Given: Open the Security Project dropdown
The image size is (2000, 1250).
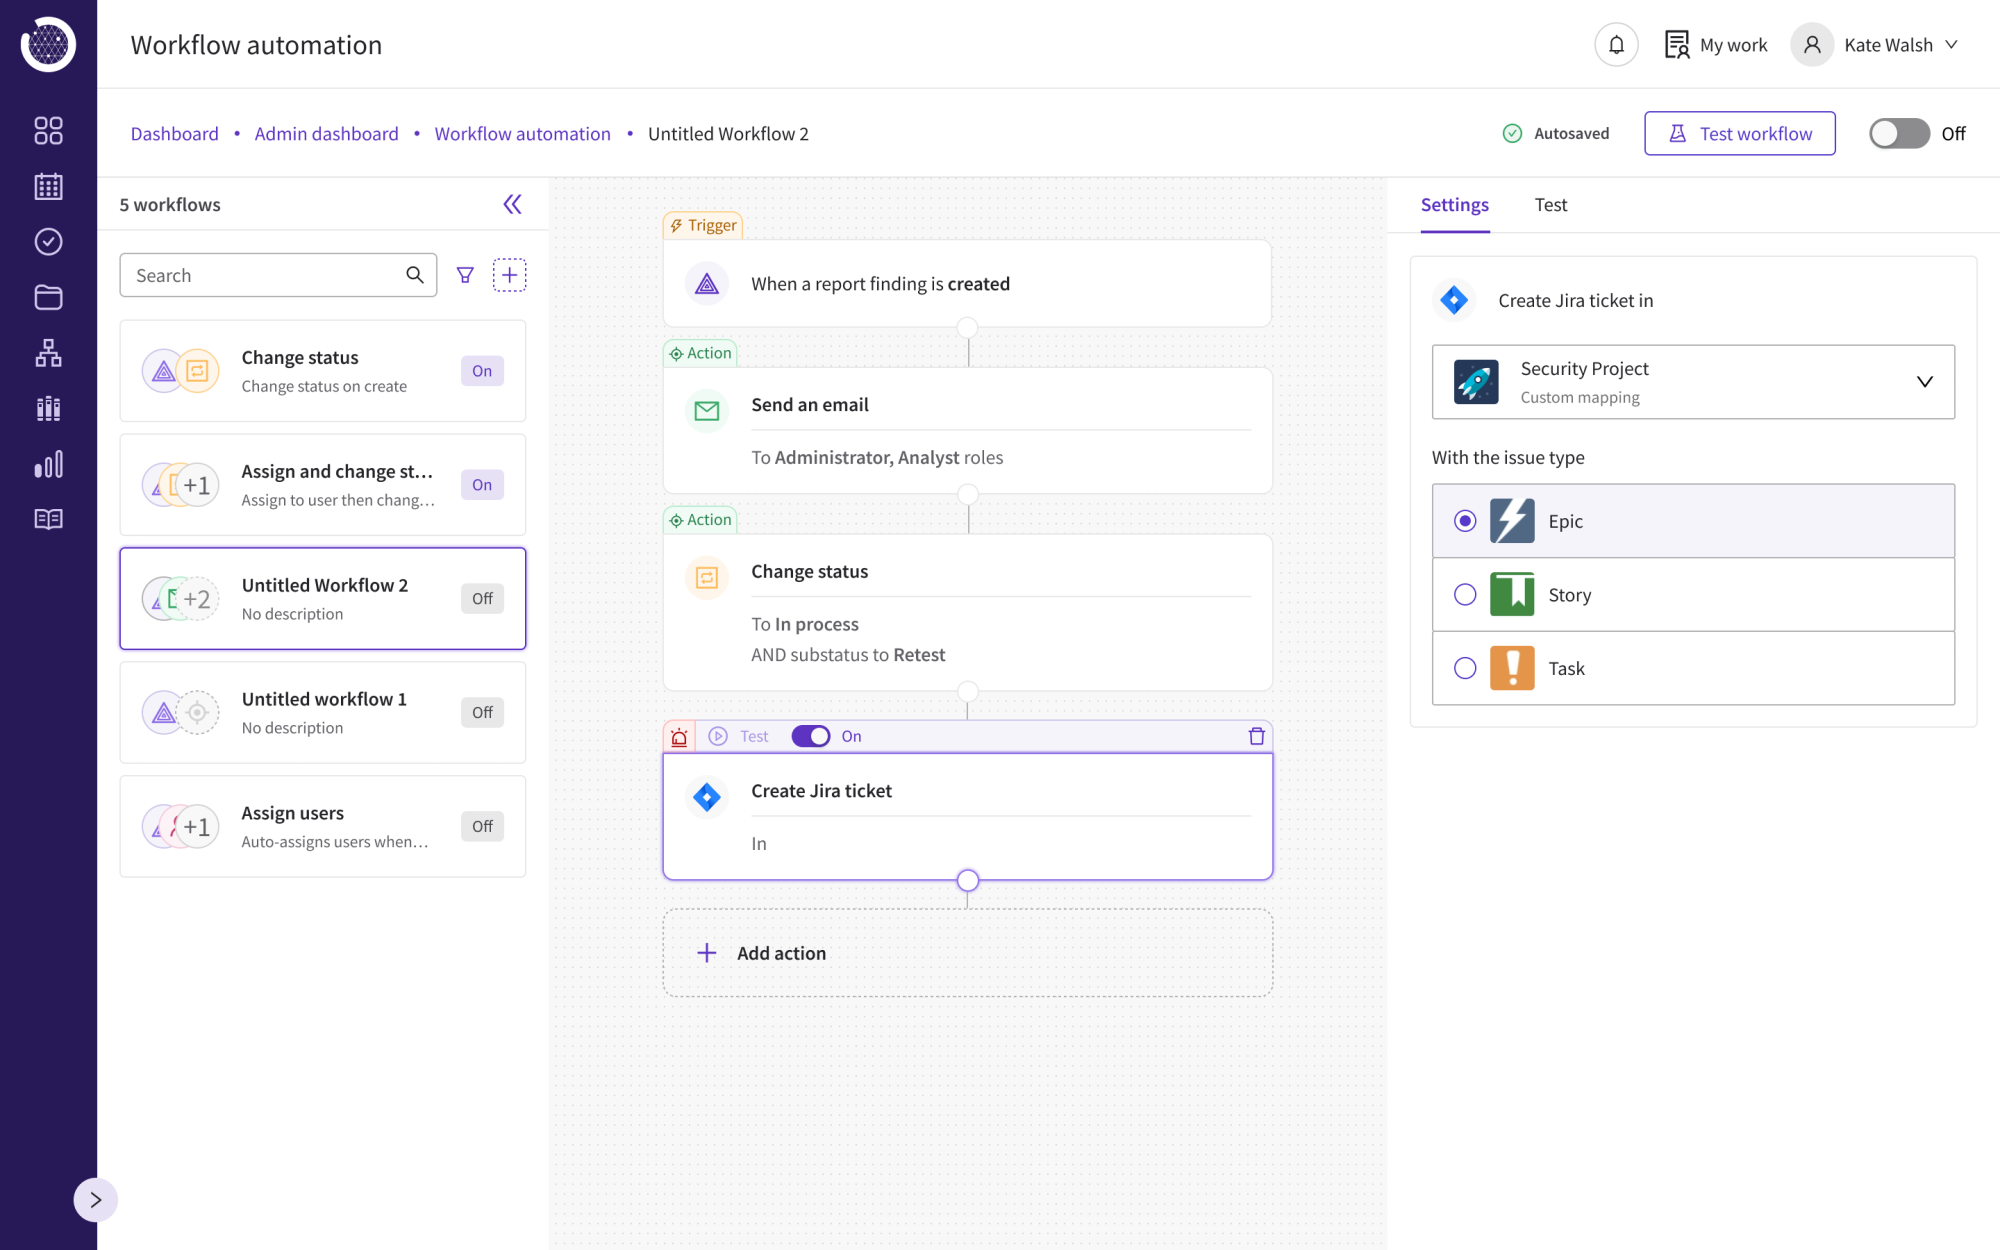Looking at the screenshot, I should 1693,382.
